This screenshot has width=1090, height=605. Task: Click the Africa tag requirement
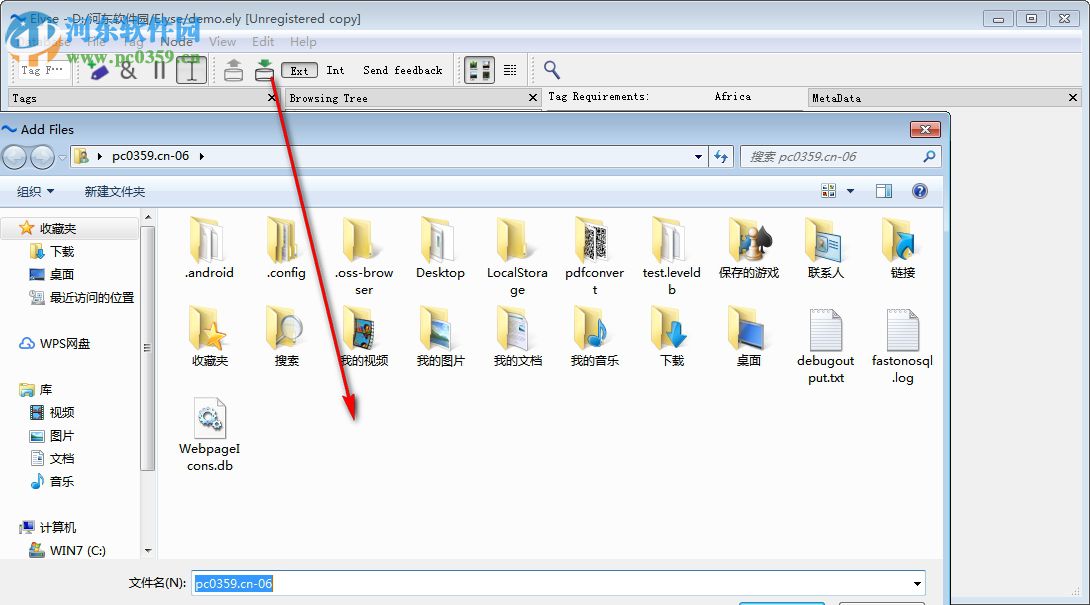click(733, 97)
